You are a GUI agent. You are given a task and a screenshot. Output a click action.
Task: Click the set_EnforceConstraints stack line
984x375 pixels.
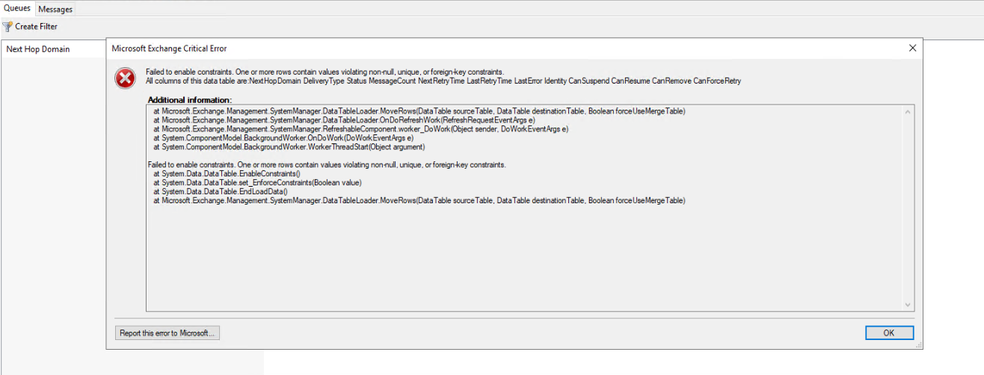[x=258, y=183]
